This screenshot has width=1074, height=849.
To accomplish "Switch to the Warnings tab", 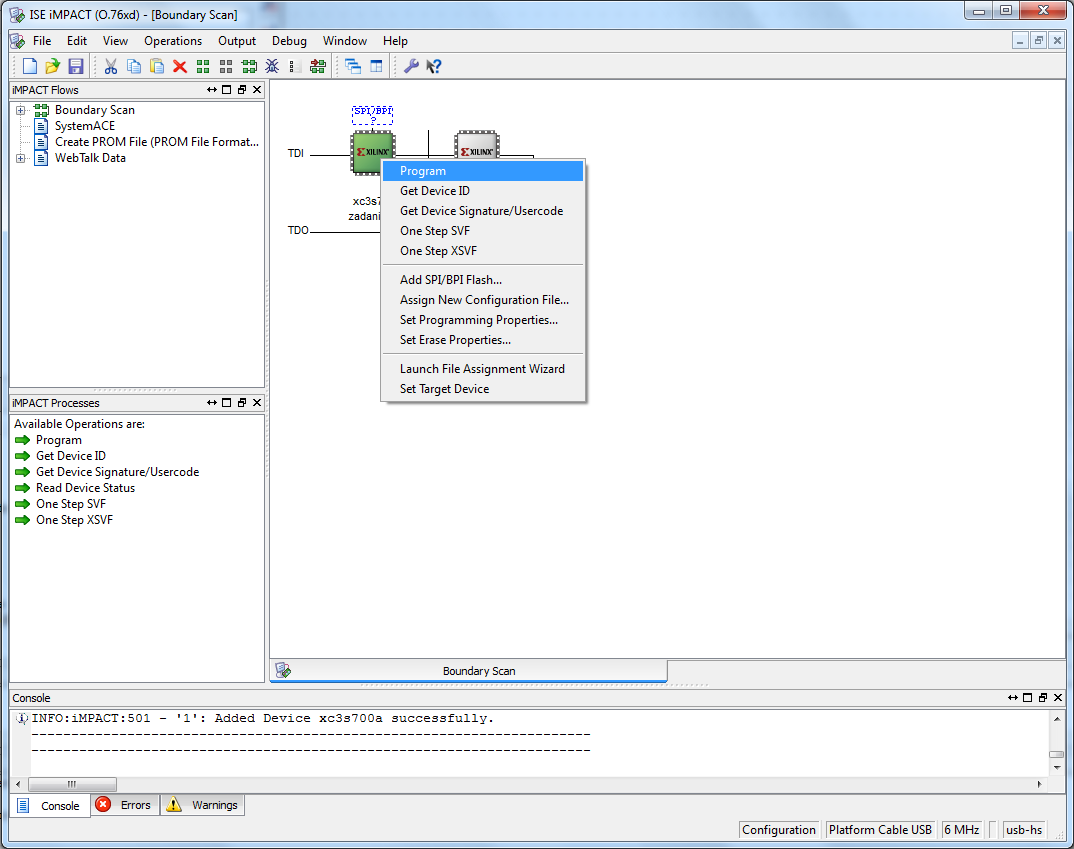I will (203, 804).
